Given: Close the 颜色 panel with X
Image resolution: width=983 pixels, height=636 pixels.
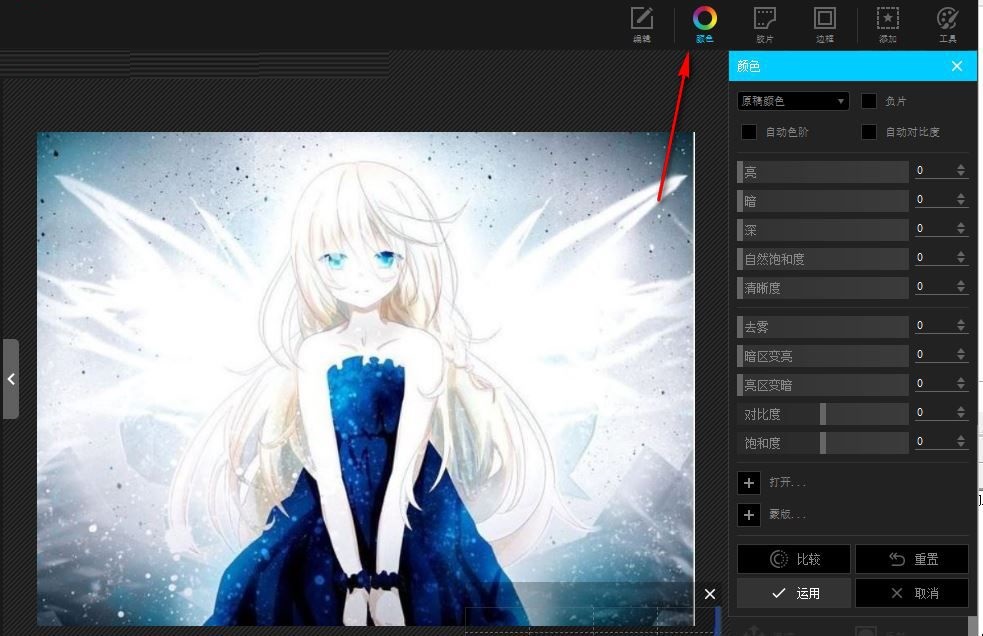Looking at the screenshot, I should 957,66.
